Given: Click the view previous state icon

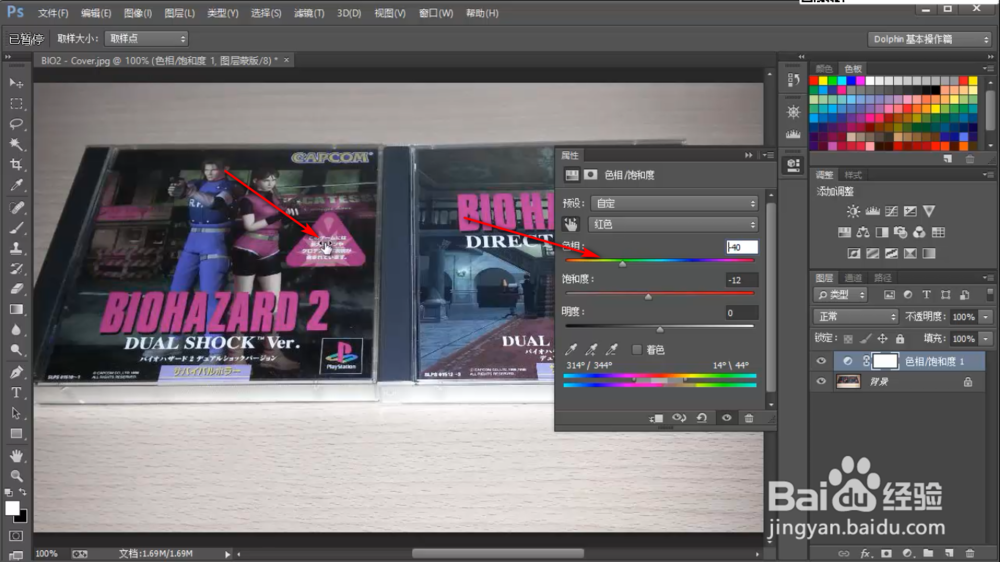Looking at the screenshot, I should click(679, 418).
